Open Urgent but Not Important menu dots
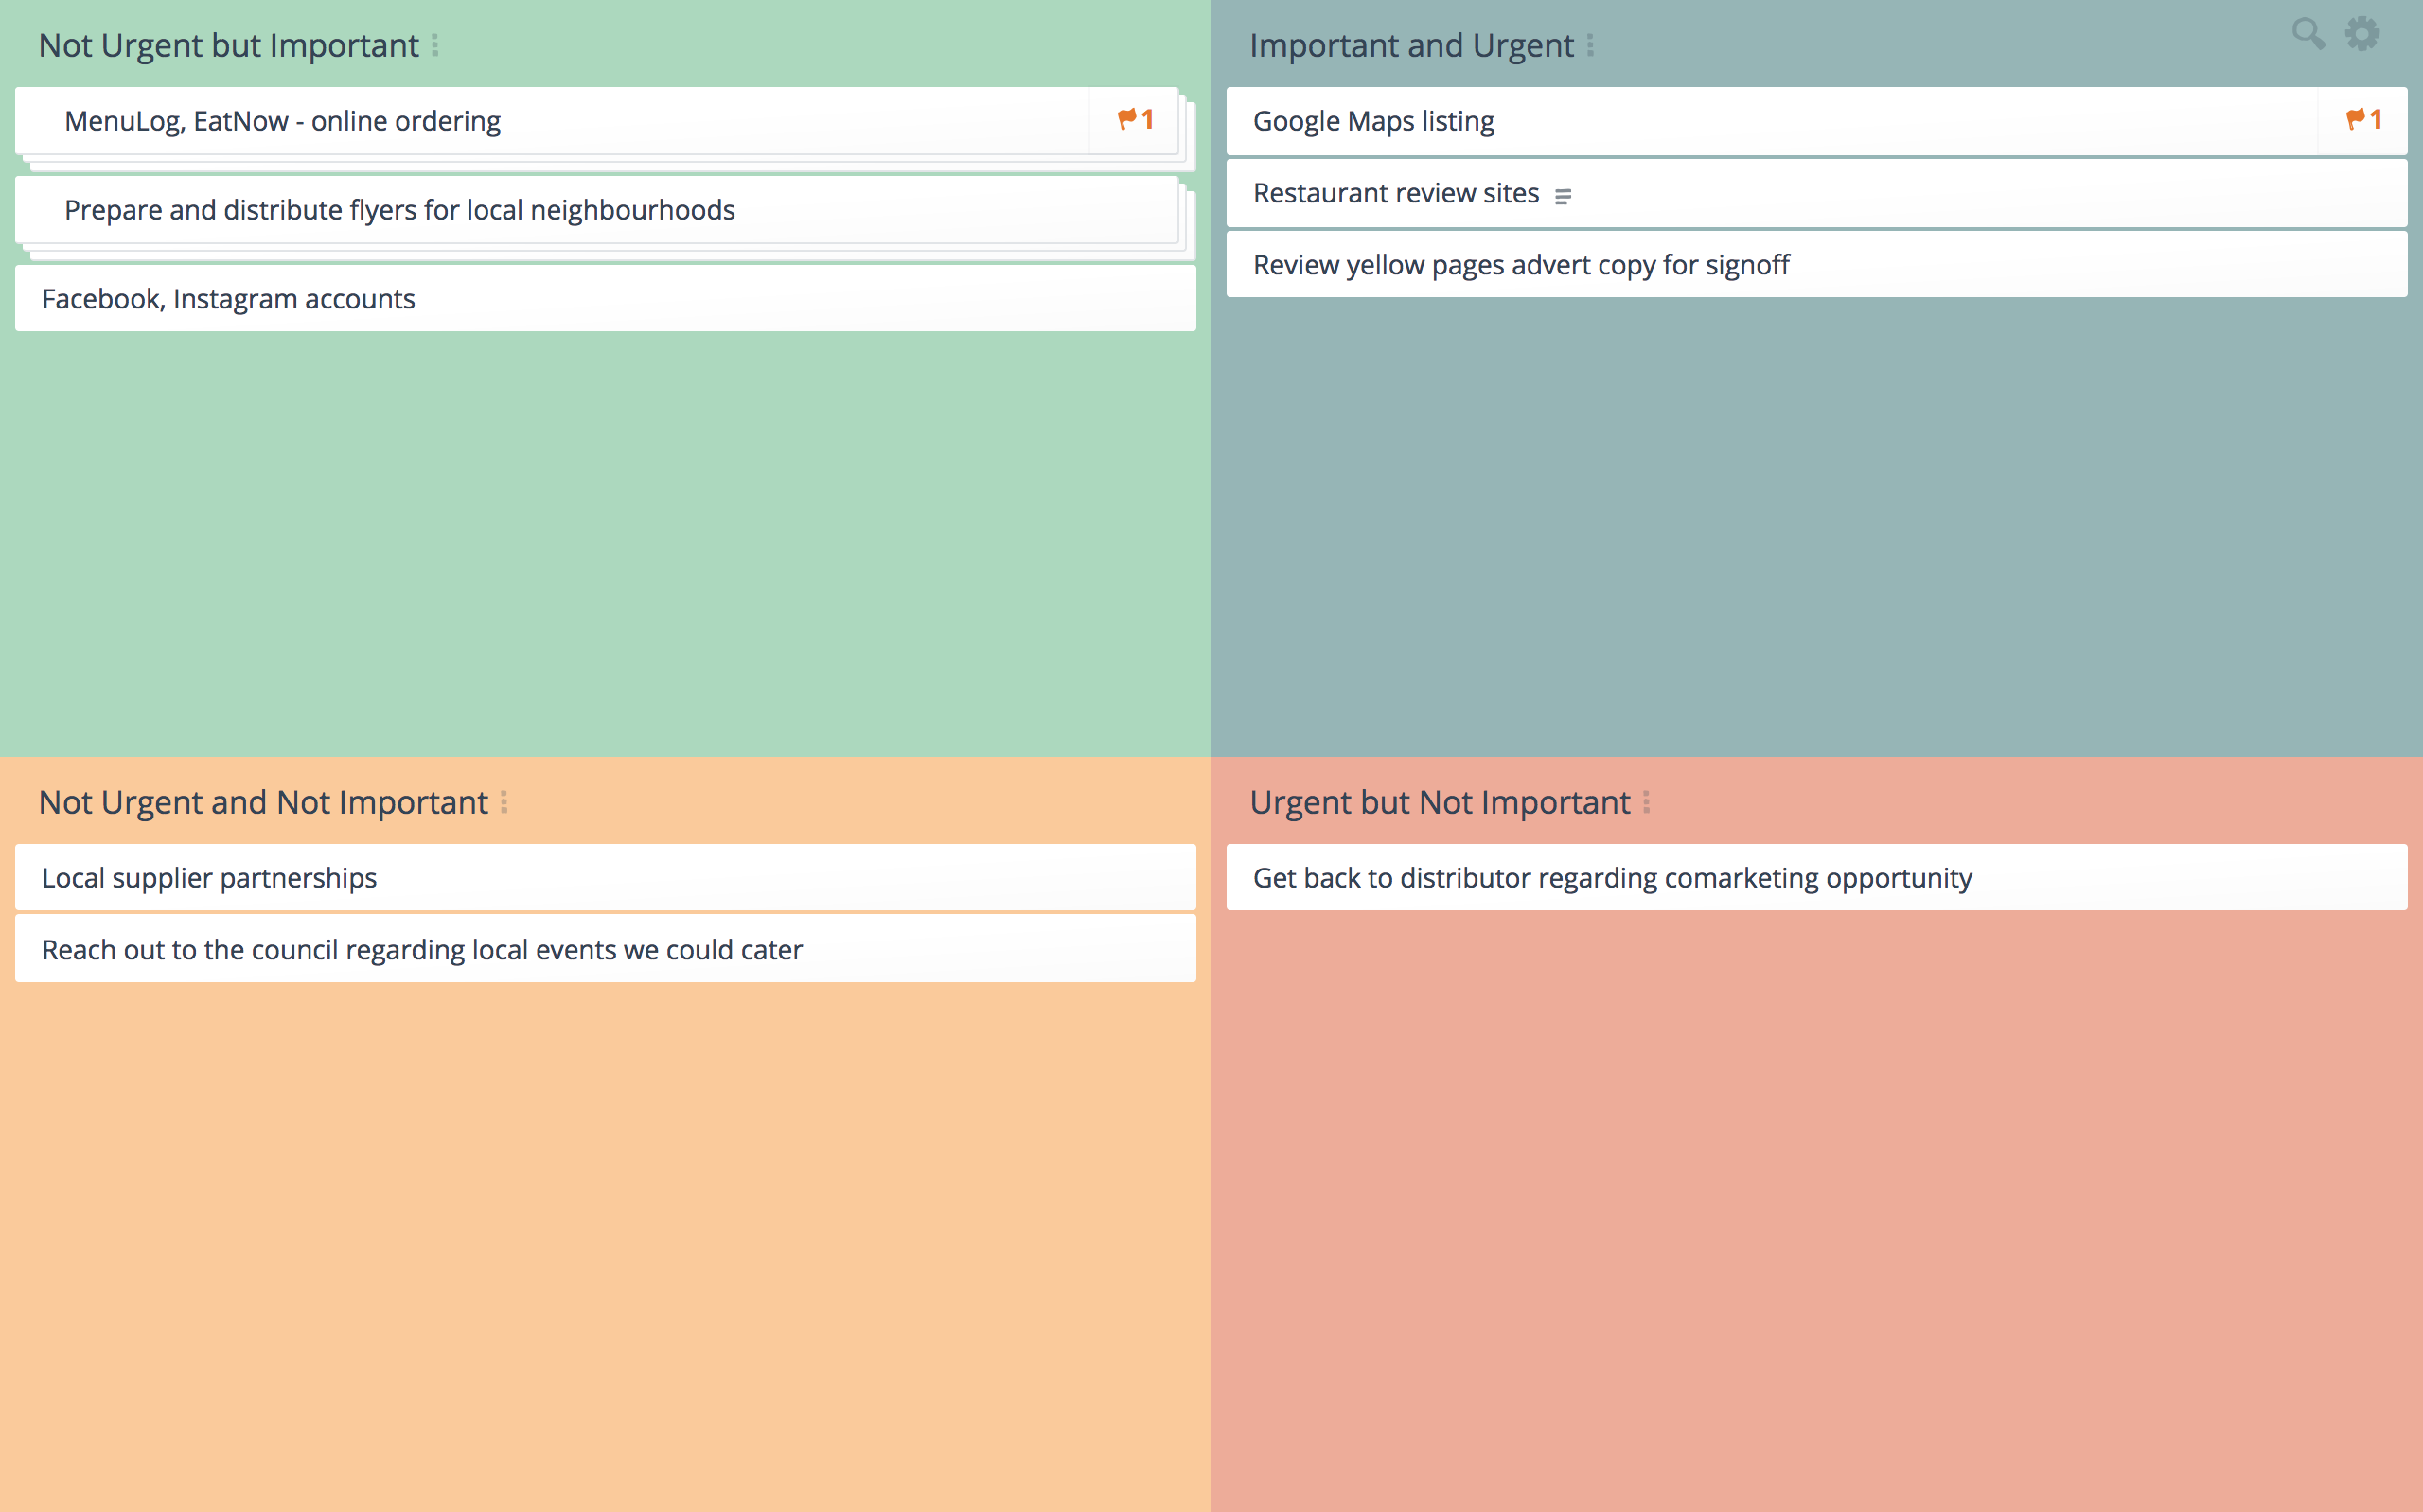Image resolution: width=2423 pixels, height=1512 pixels. pyautogui.click(x=1646, y=803)
